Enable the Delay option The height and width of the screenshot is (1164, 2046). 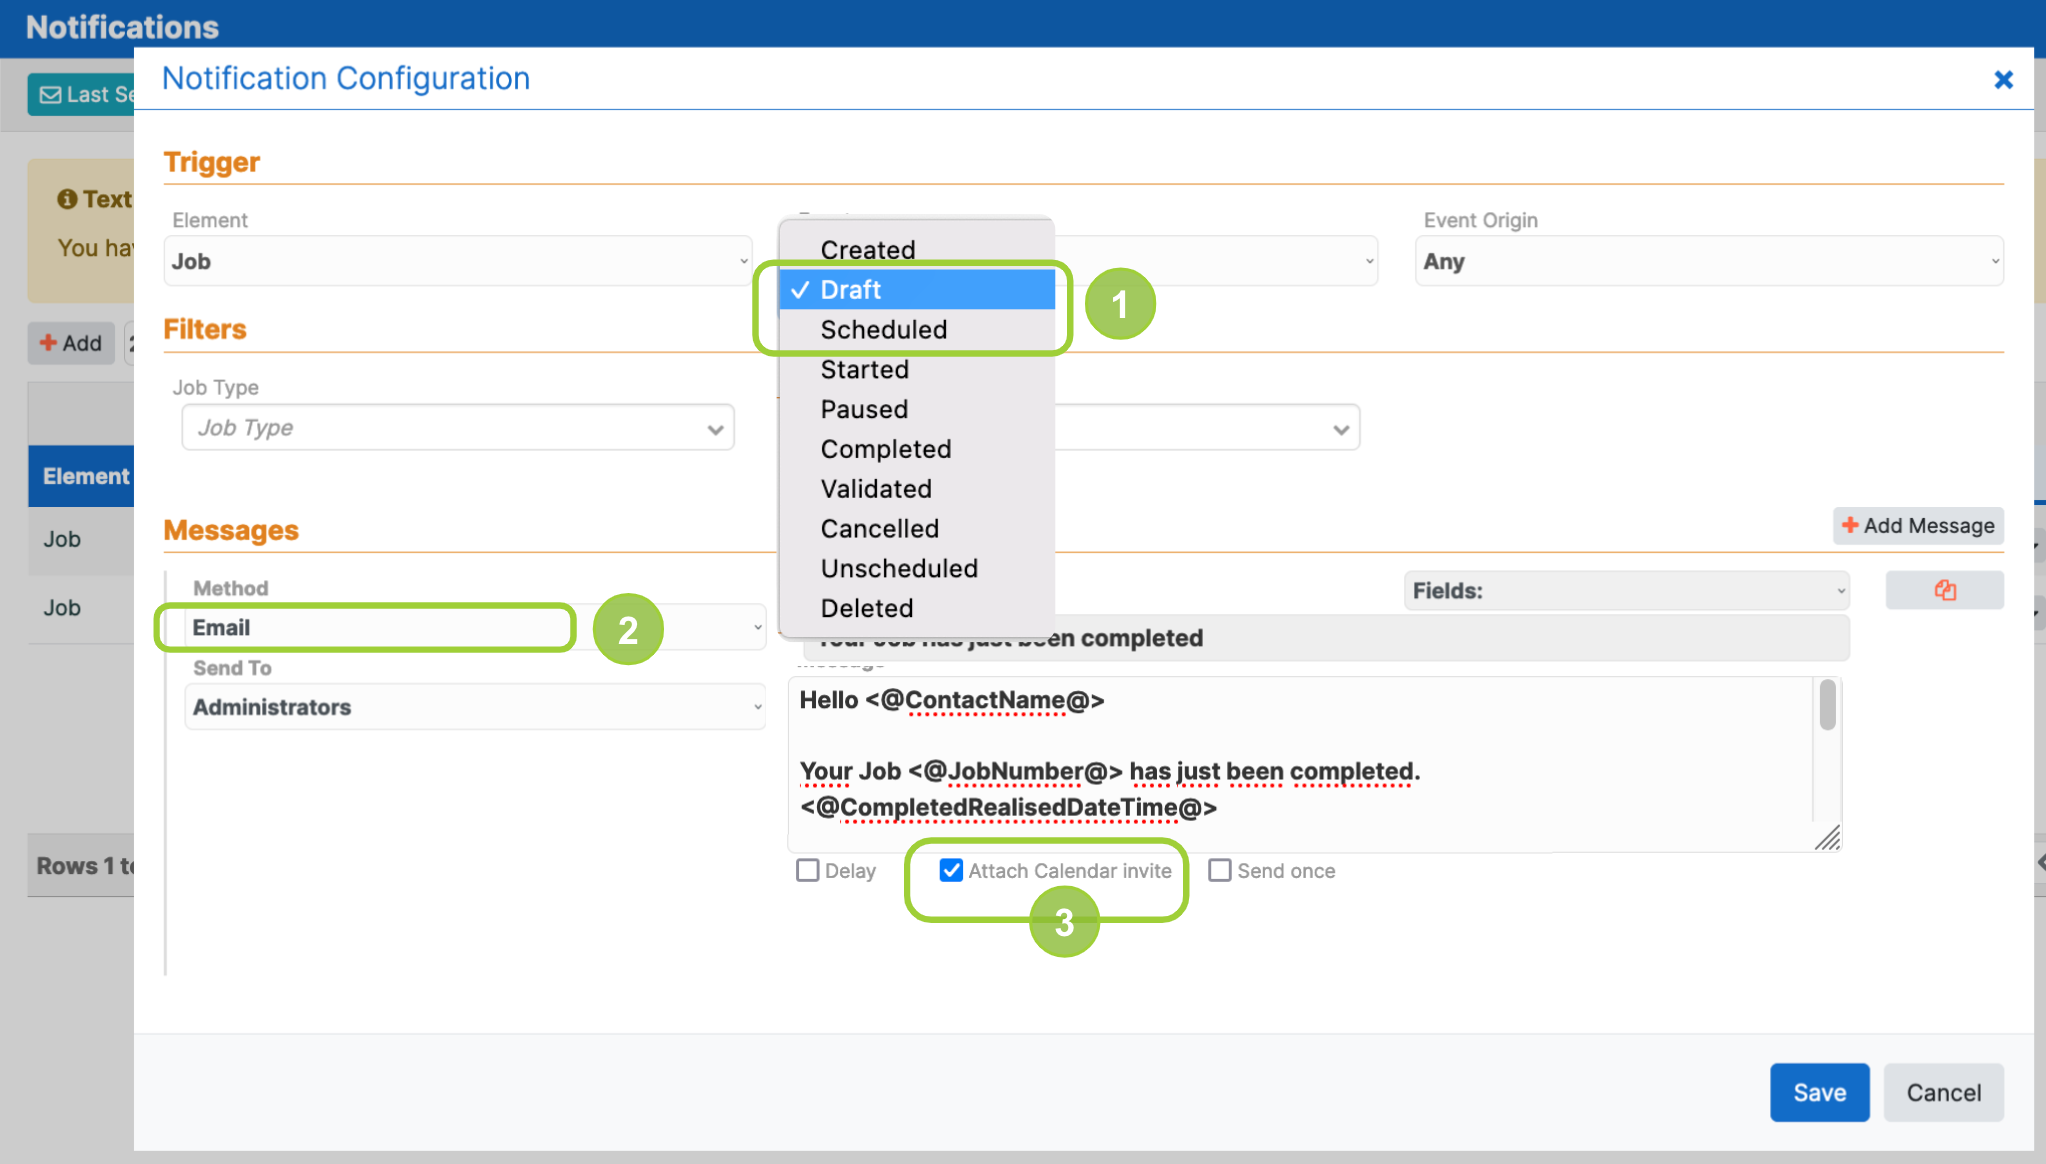(x=807, y=870)
